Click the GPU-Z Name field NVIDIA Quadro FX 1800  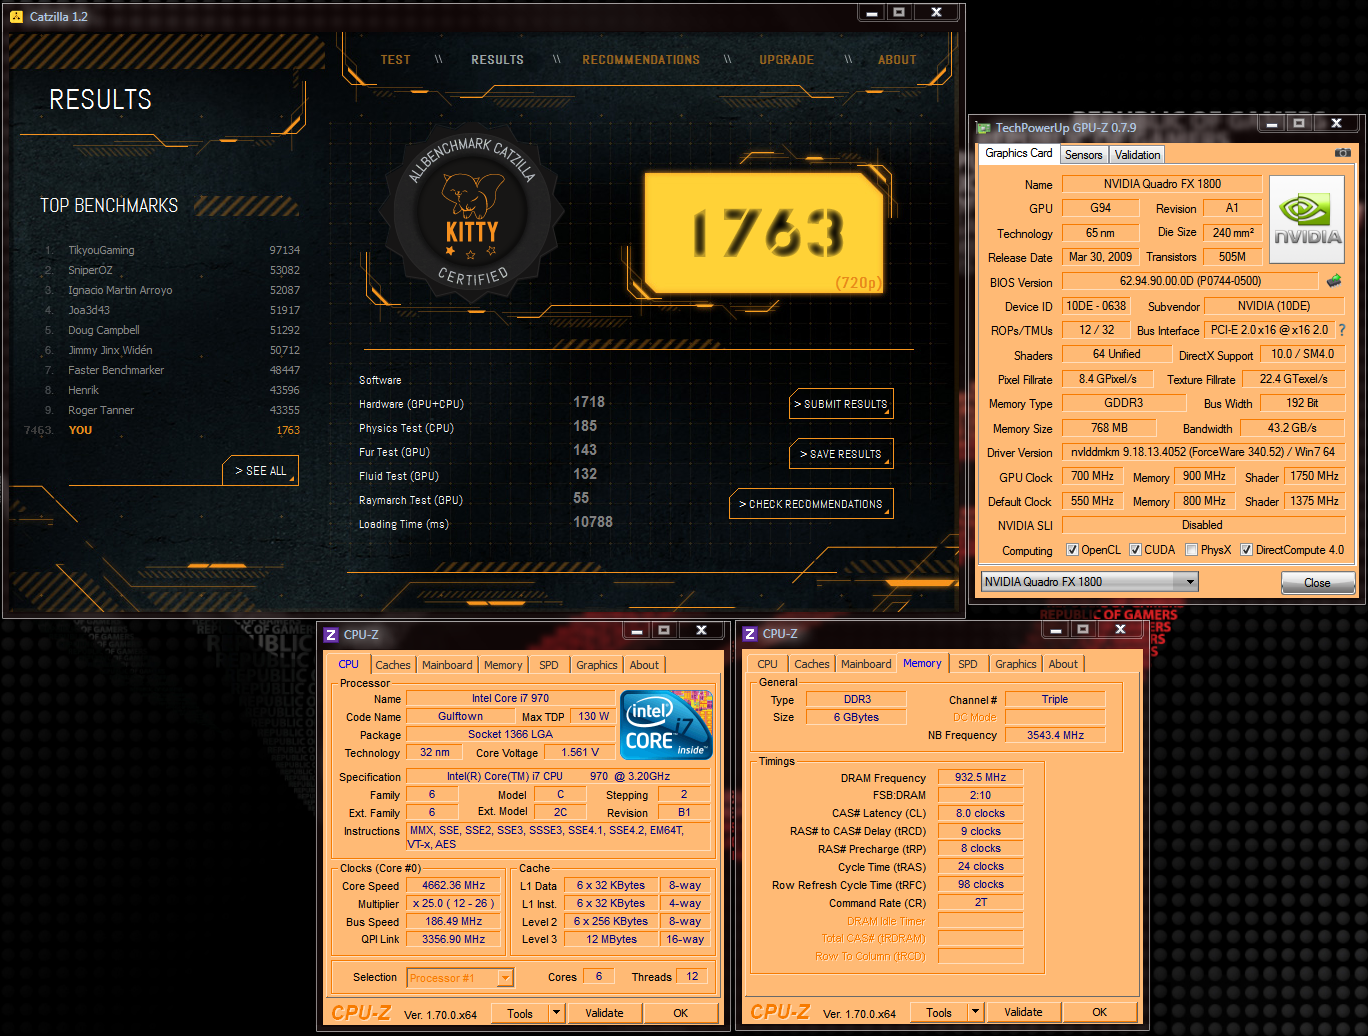(x=1162, y=184)
